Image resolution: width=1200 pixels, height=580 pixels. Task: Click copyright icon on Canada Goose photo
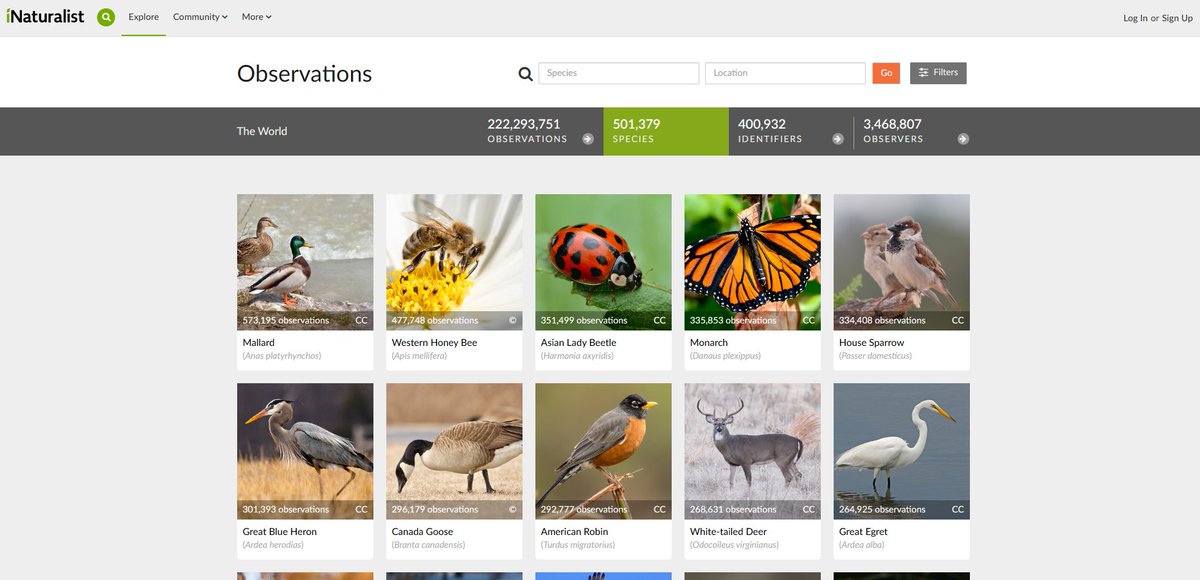click(513, 510)
